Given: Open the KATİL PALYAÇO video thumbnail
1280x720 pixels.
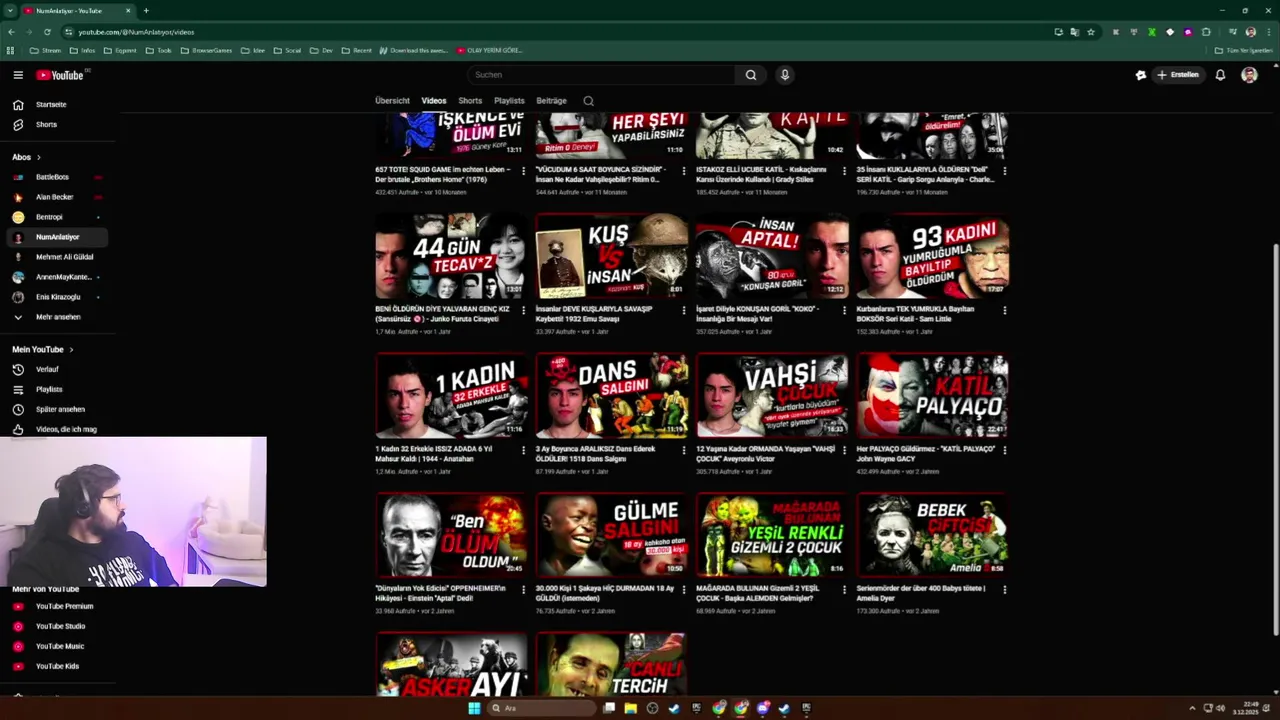Looking at the screenshot, I should pyautogui.click(x=932, y=395).
